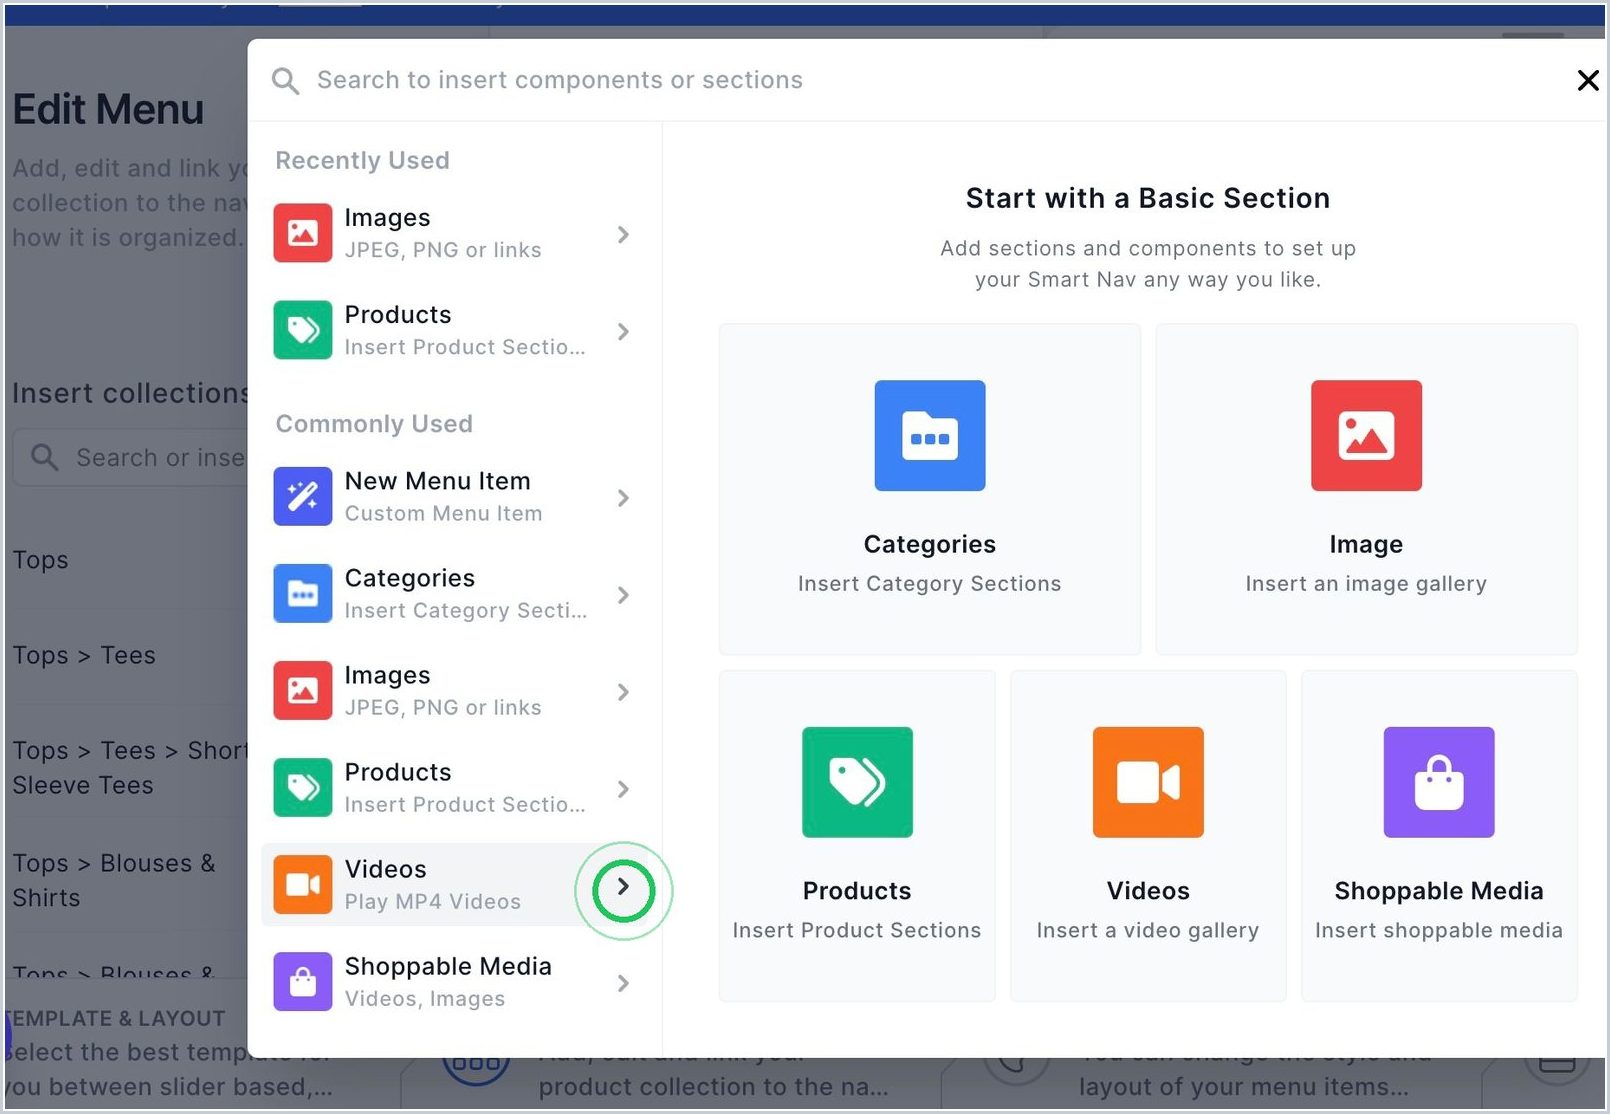Click the background collections search magnifier icon
1610x1114 pixels.
(44, 458)
